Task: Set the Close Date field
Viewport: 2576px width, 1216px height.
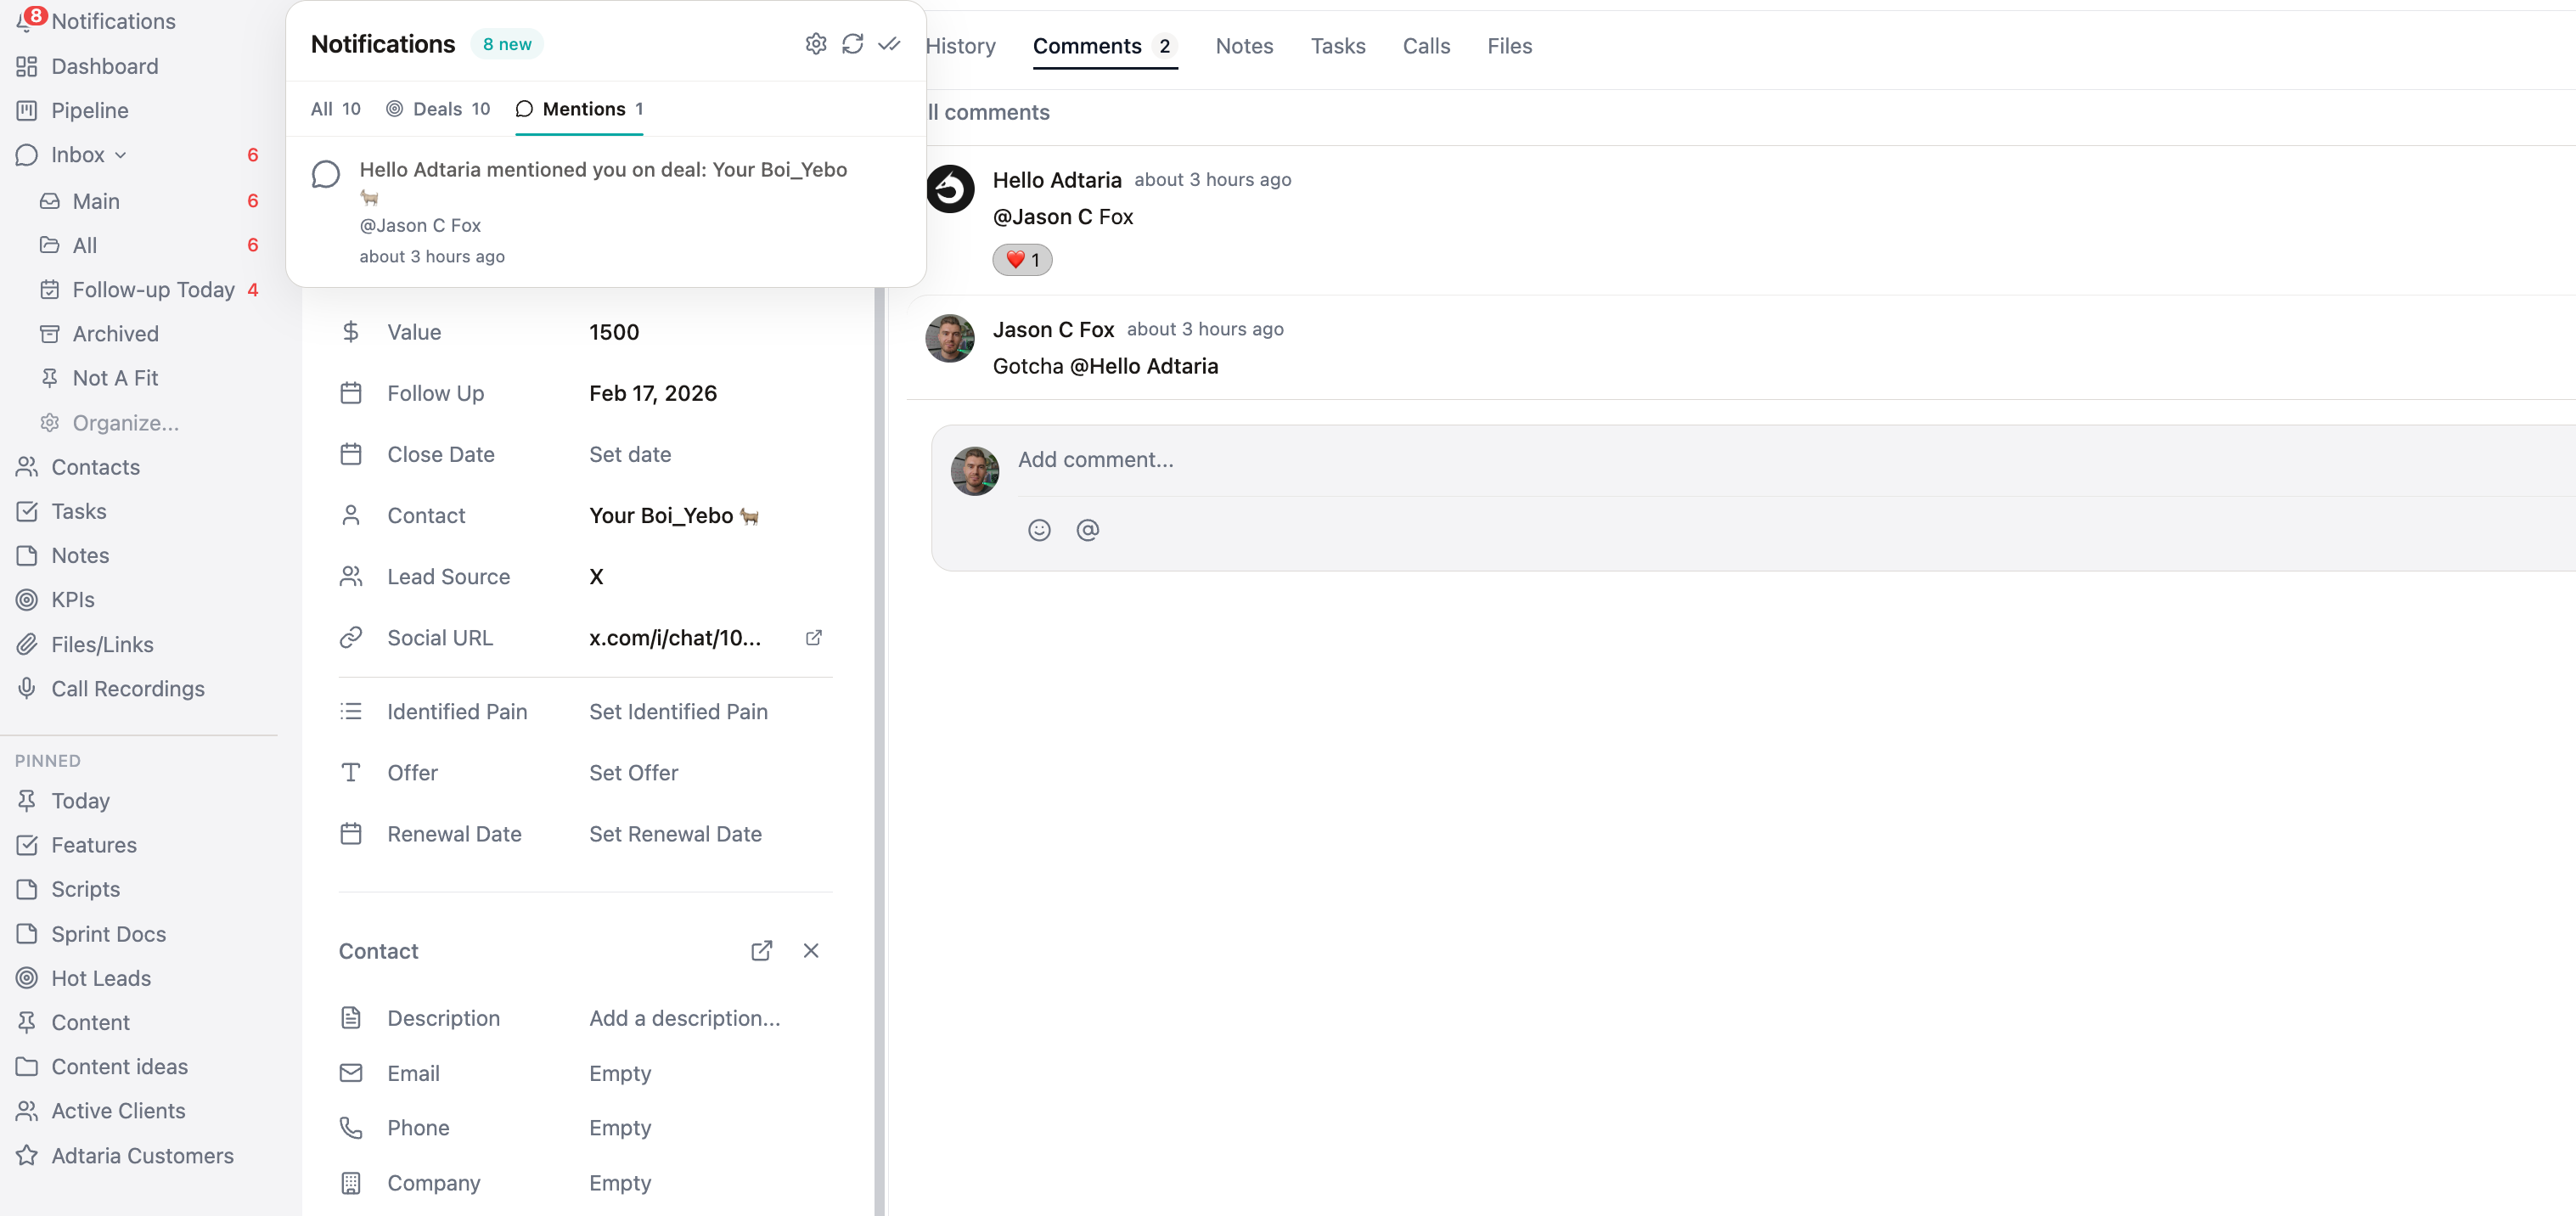Action: tap(629, 454)
